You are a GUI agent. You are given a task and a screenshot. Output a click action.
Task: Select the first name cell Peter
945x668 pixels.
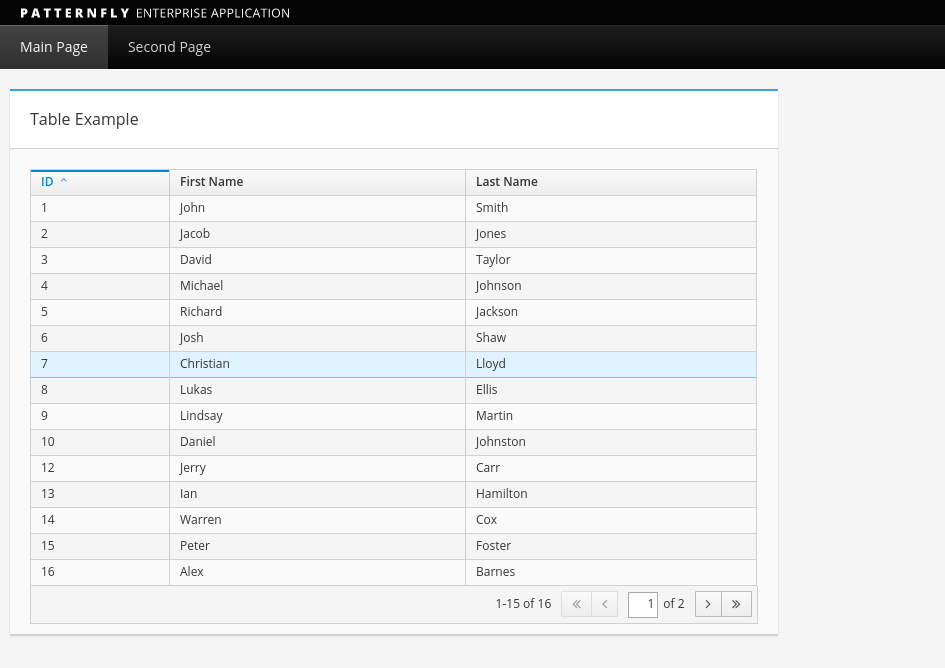click(318, 546)
